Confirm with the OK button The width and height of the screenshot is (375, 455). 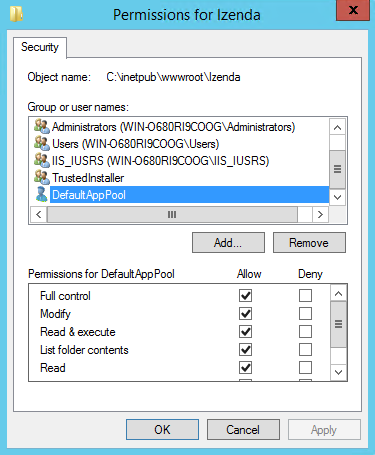coord(162,430)
